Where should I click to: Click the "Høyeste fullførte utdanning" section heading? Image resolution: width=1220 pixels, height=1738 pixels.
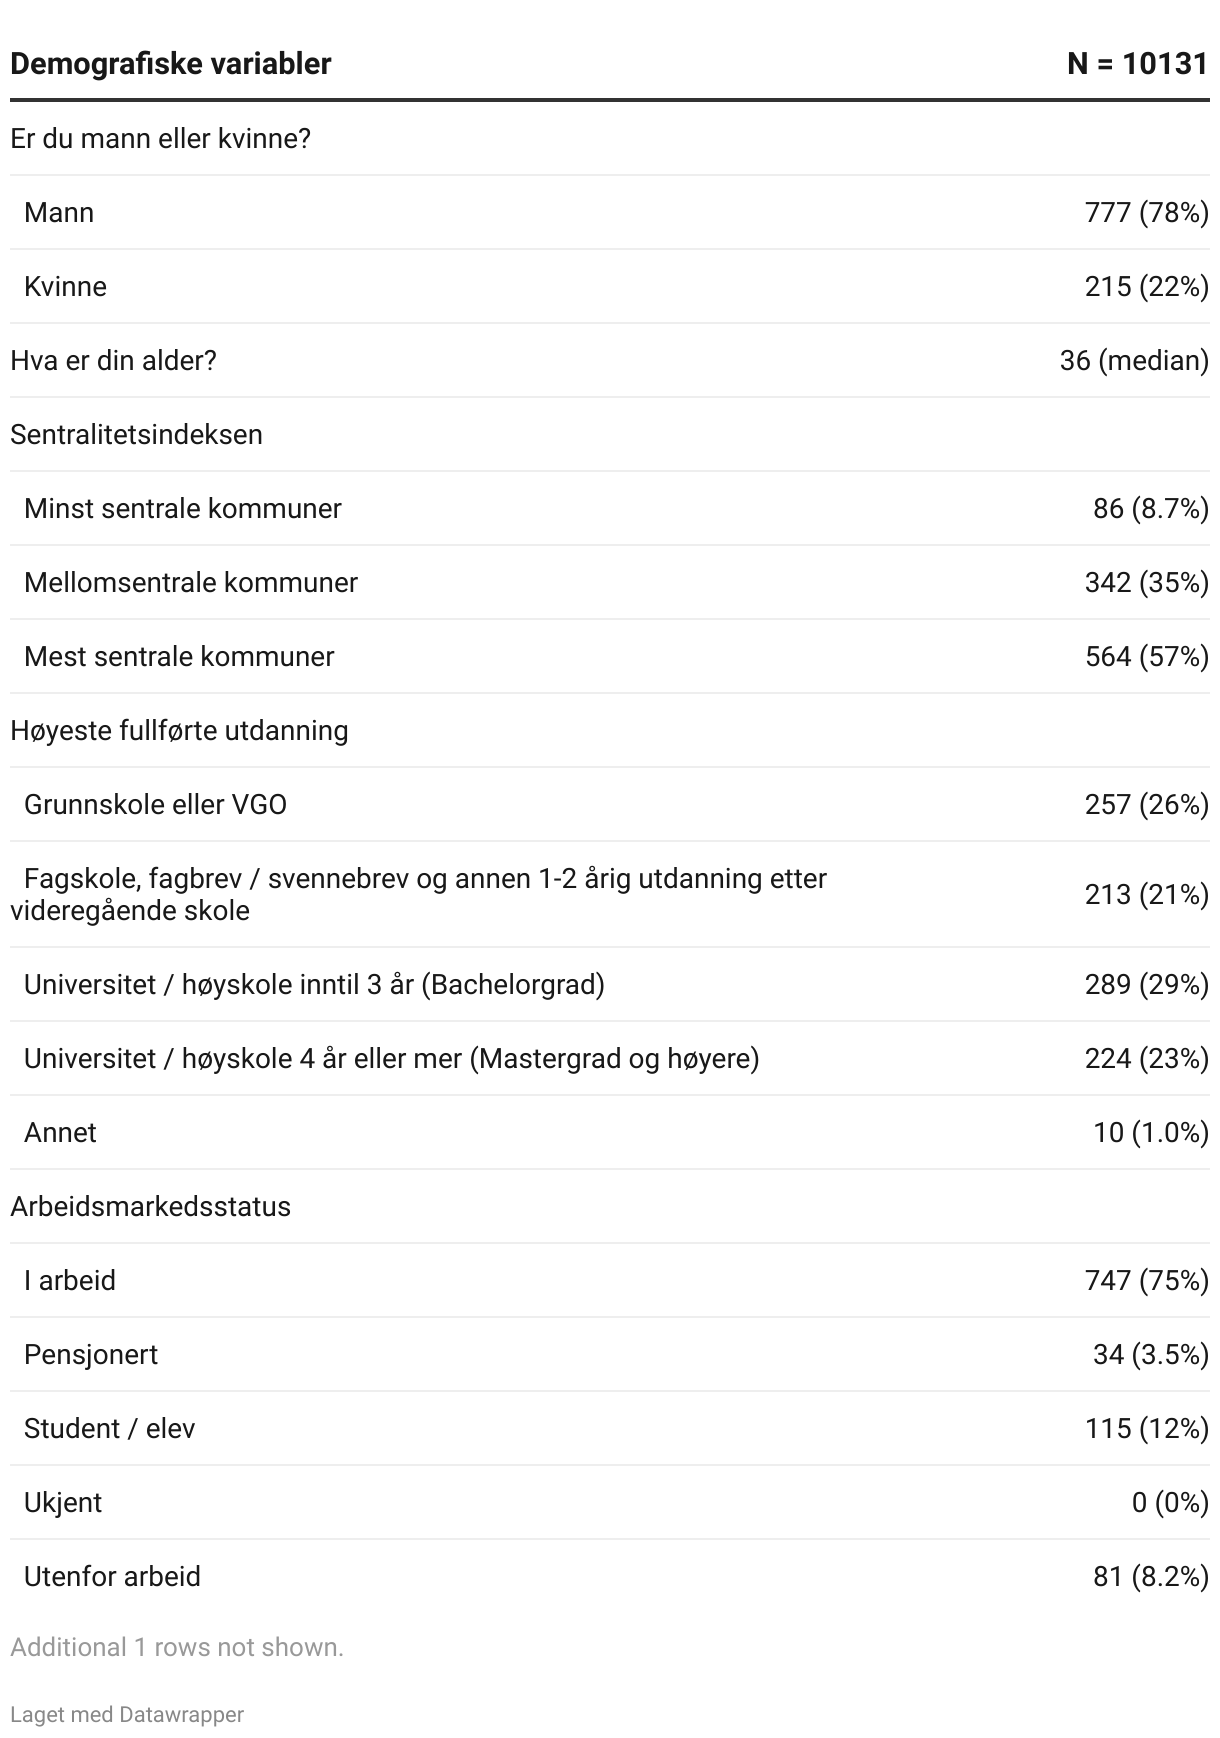(179, 730)
